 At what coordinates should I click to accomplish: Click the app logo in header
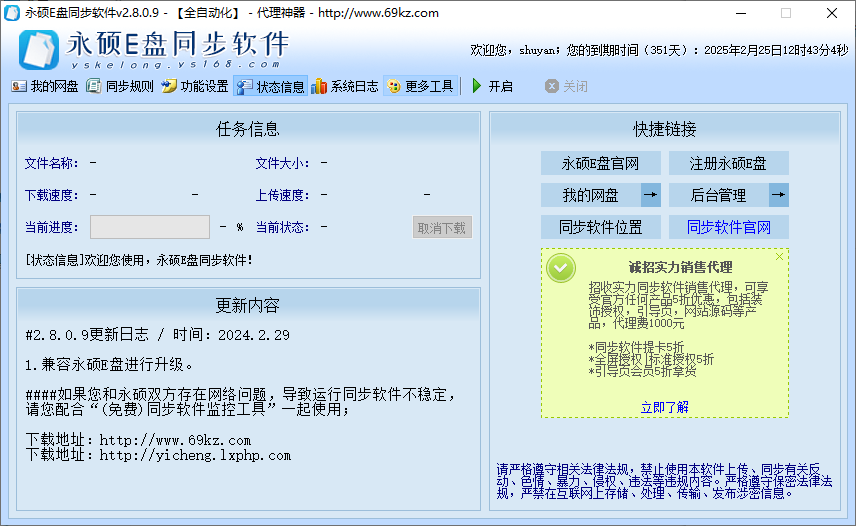39,47
